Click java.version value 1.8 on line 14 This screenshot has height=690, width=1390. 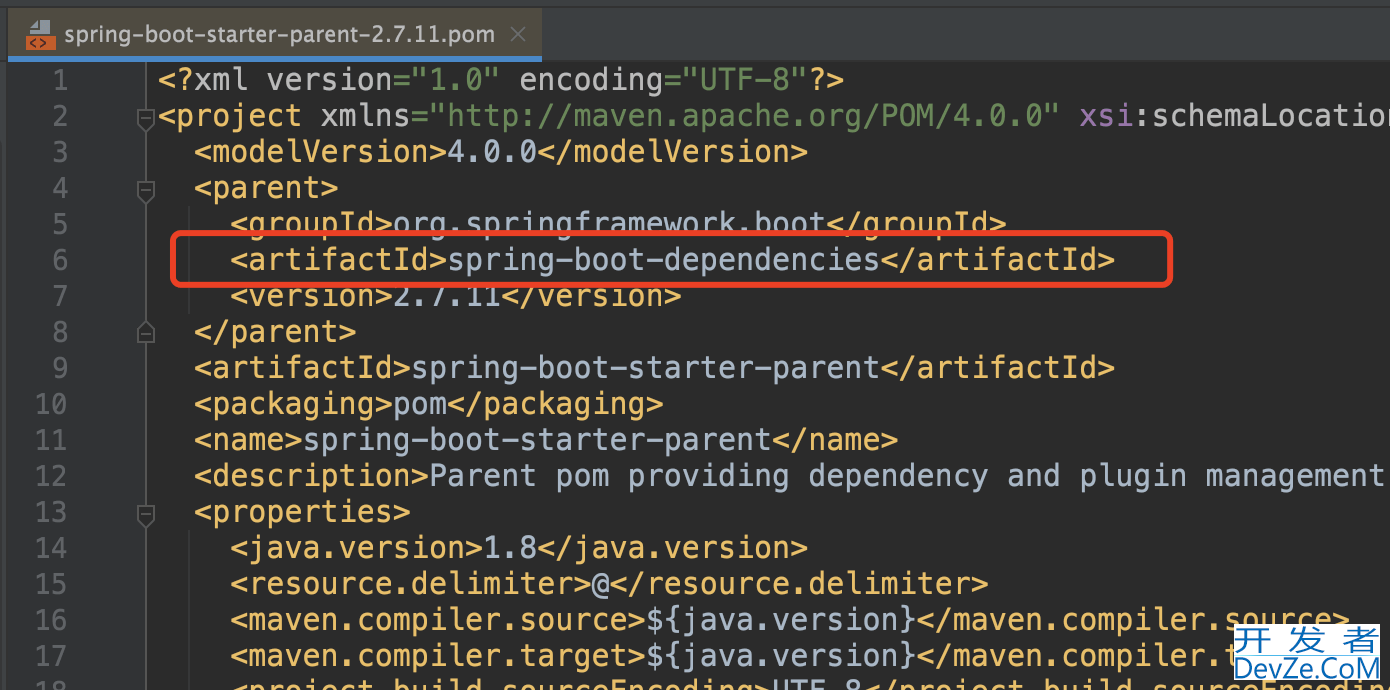pos(511,548)
